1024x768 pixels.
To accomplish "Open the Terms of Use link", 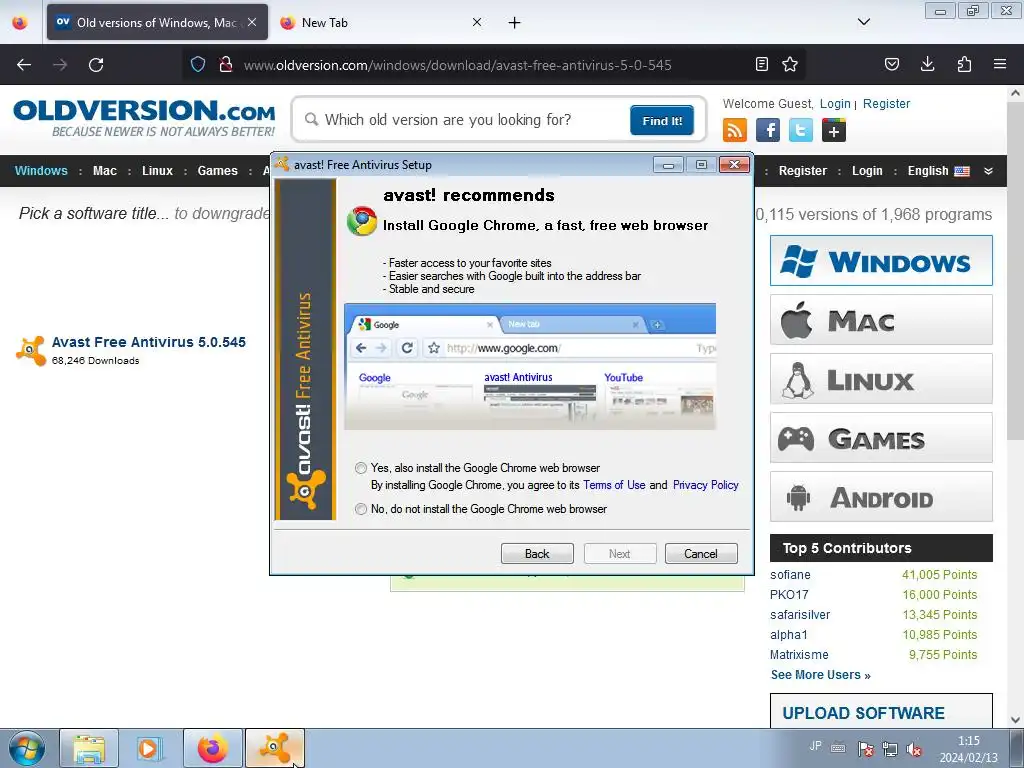I will [x=614, y=485].
